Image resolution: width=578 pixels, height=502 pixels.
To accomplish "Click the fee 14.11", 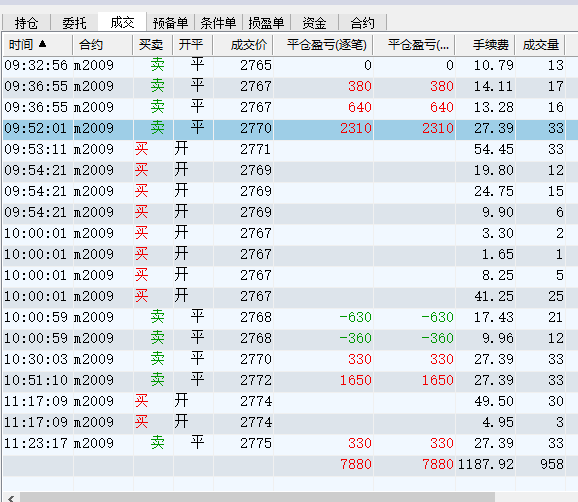I will coord(494,87).
